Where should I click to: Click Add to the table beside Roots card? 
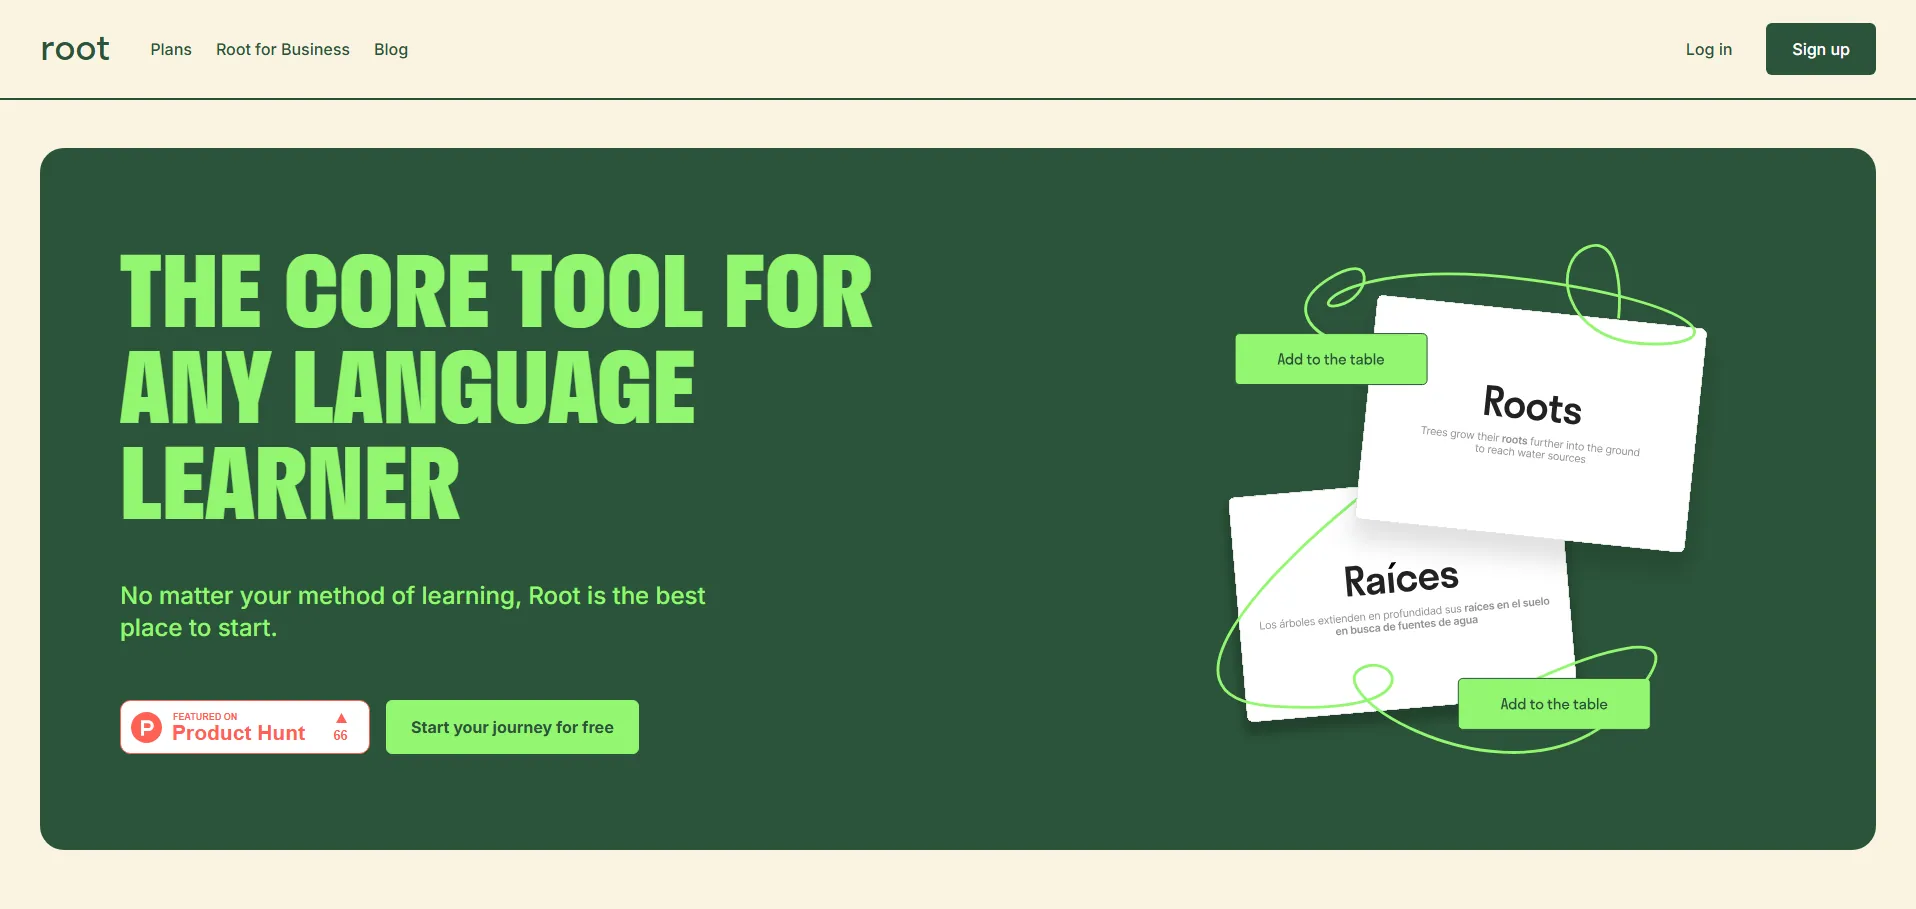(x=1330, y=359)
